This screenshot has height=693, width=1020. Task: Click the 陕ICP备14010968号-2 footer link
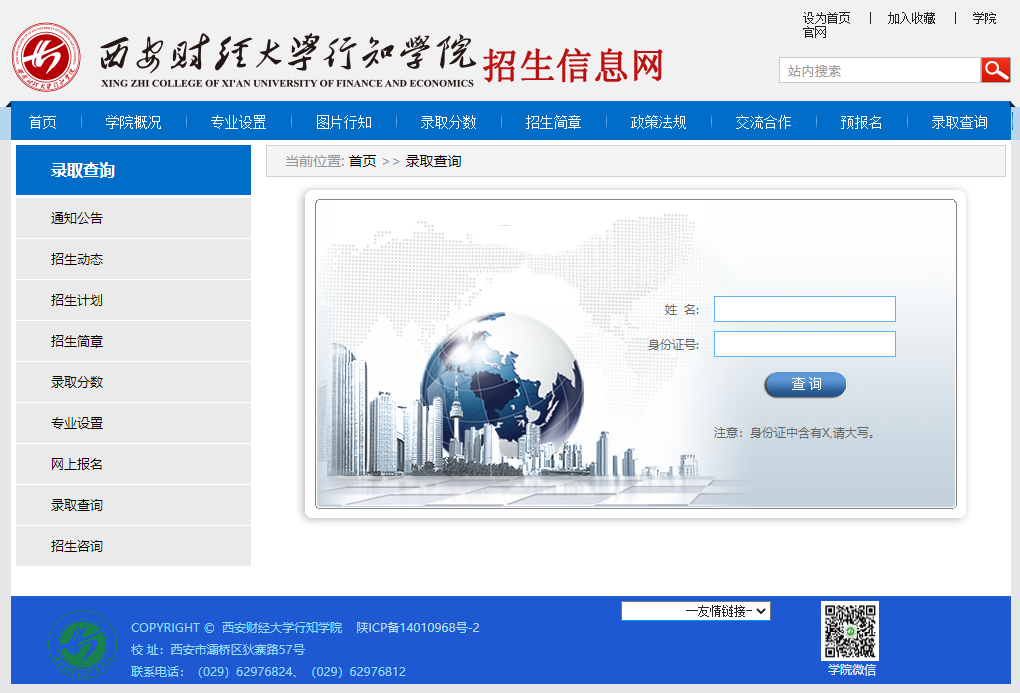418,627
